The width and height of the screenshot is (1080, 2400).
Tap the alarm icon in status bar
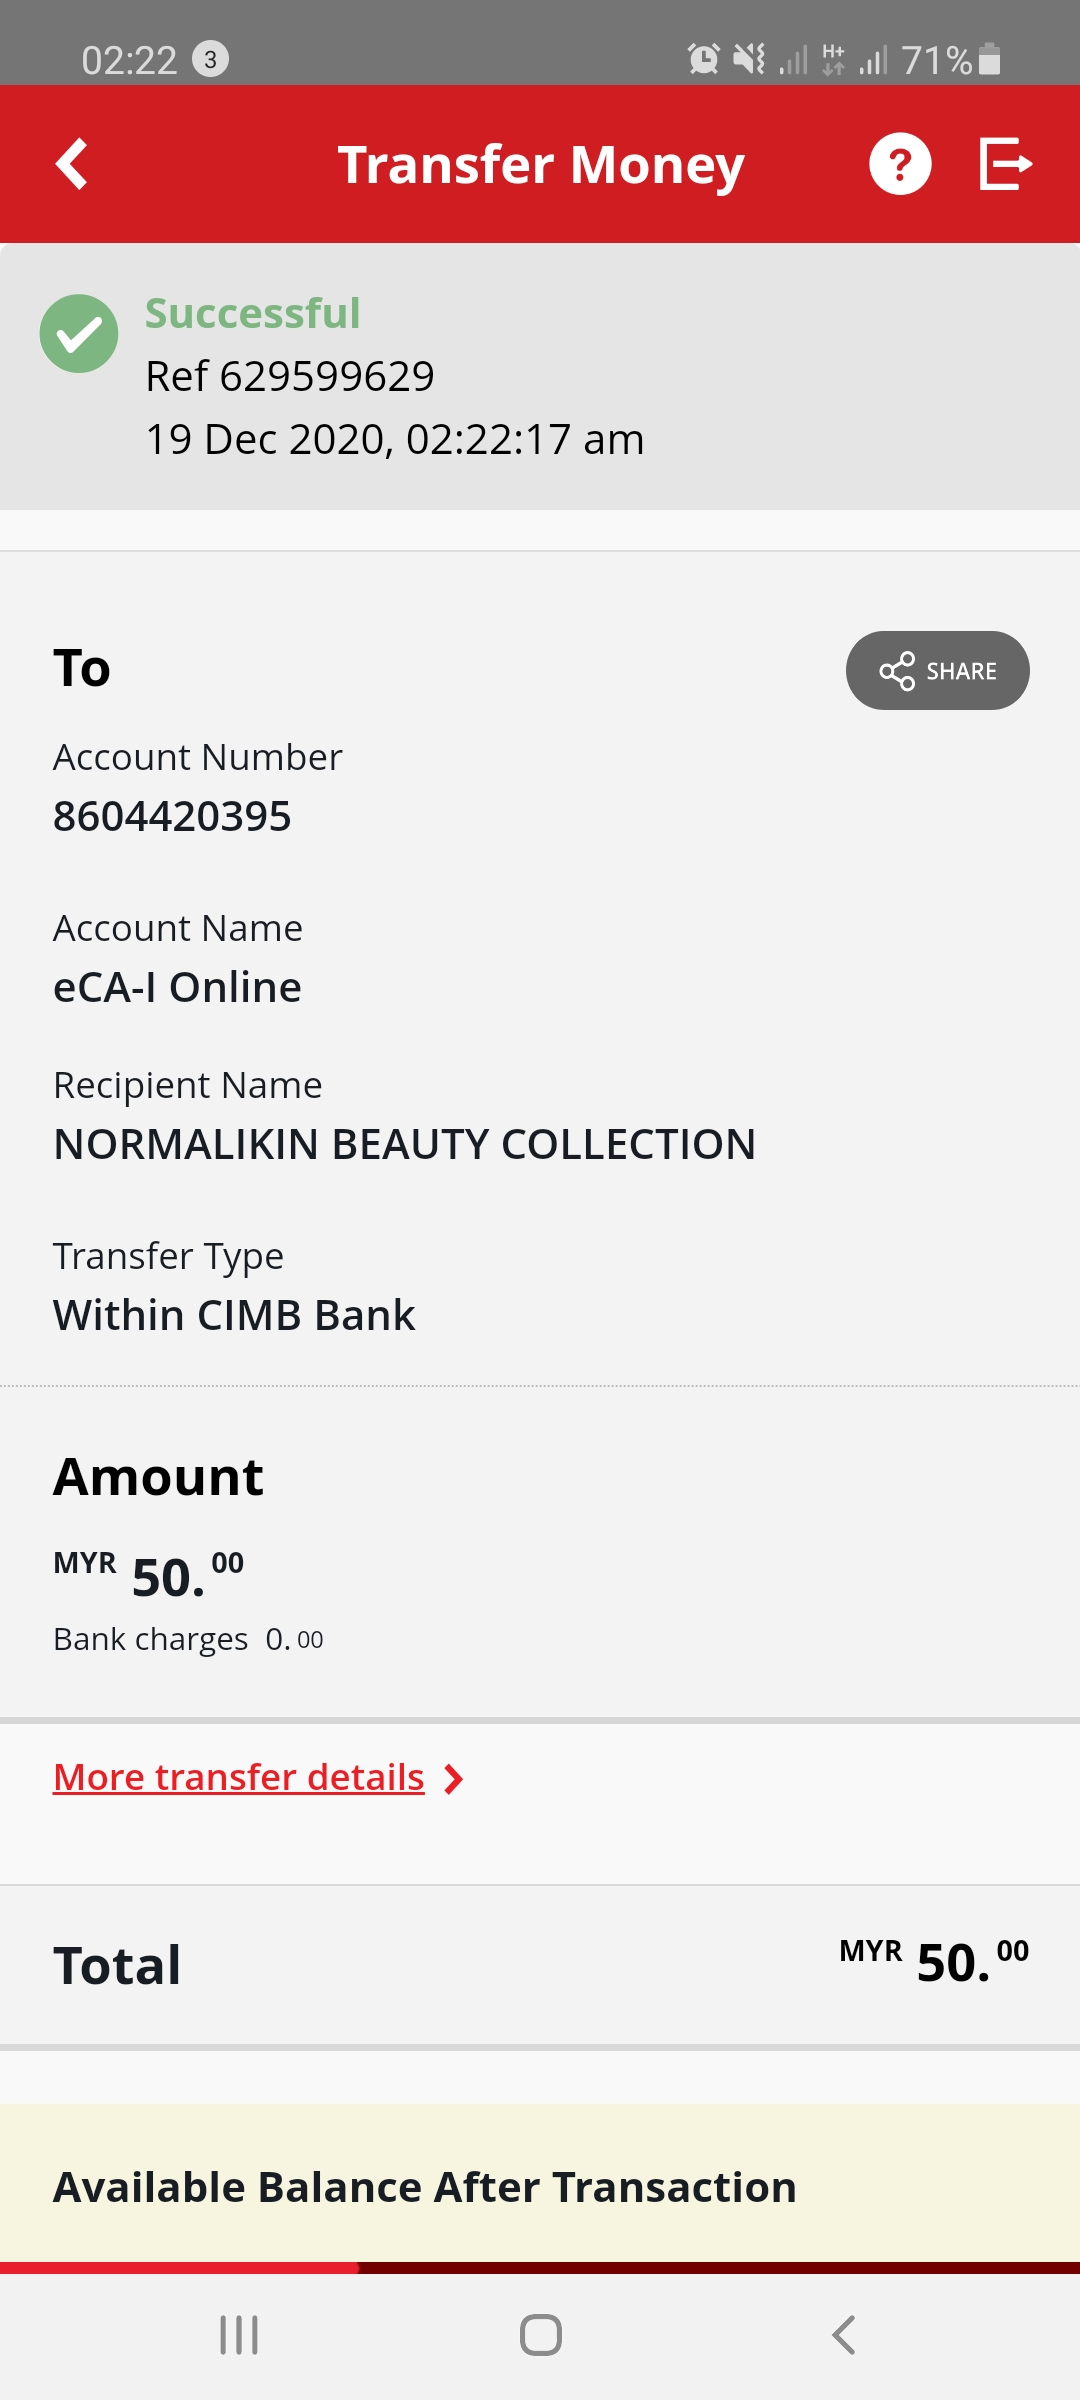(704, 59)
